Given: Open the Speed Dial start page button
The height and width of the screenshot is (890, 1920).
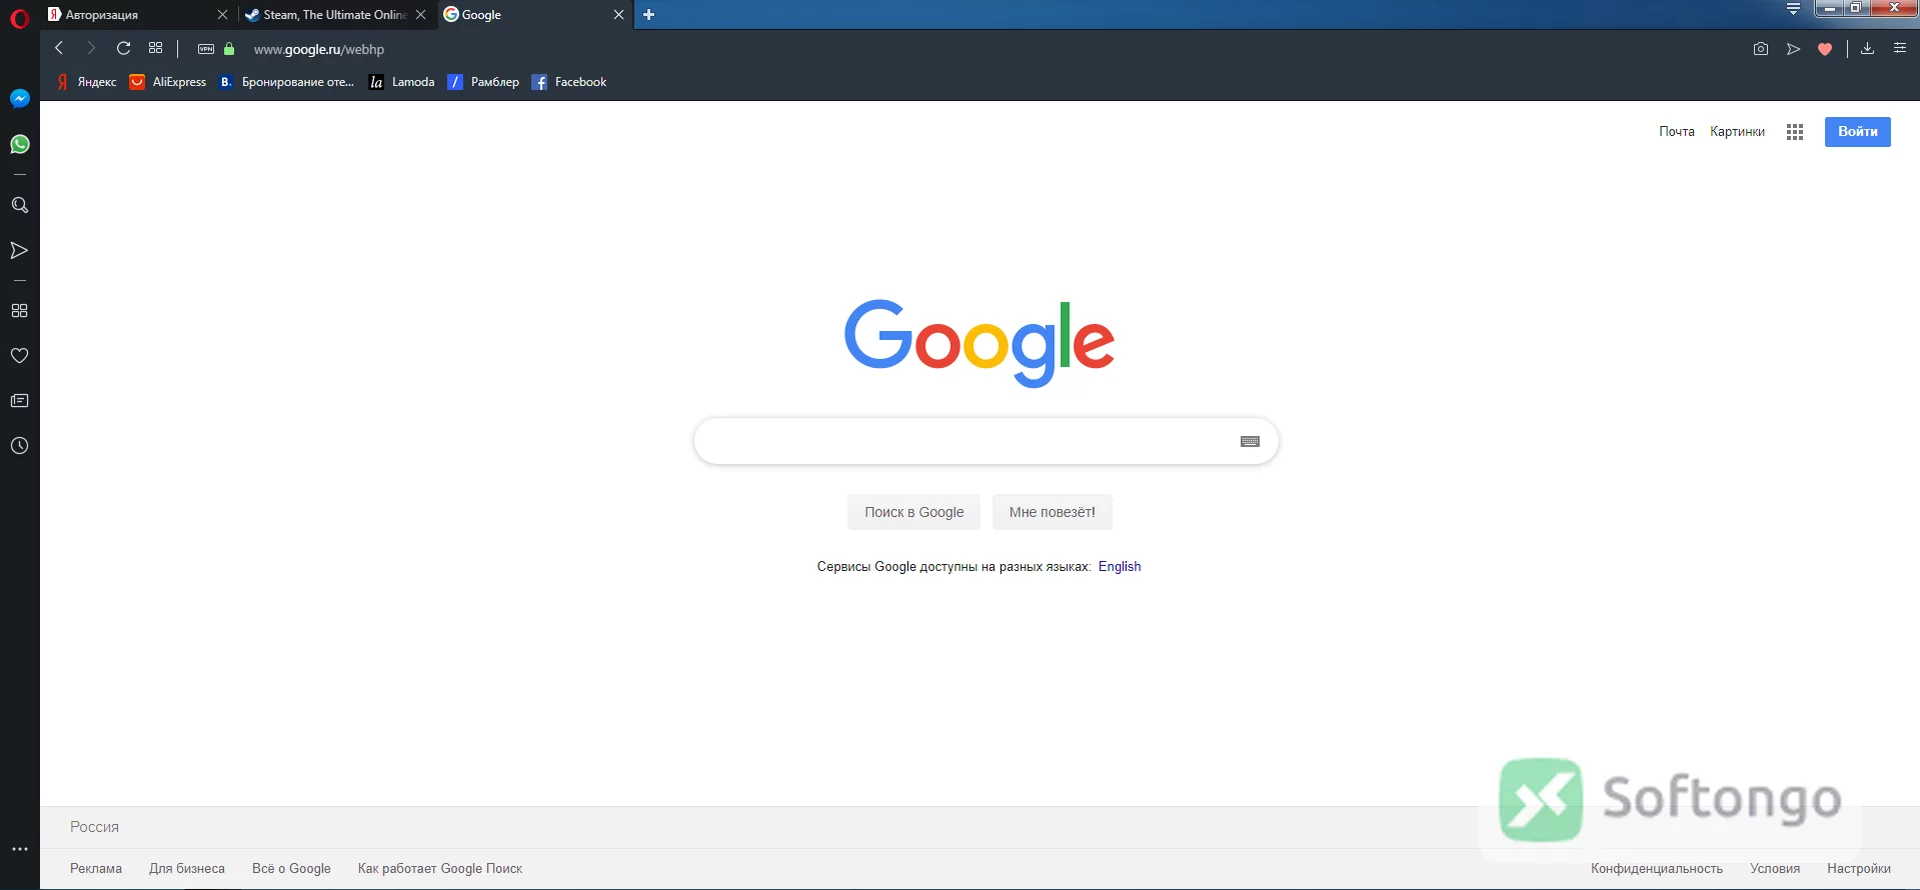Looking at the screenshot, I should click(155, 48).
